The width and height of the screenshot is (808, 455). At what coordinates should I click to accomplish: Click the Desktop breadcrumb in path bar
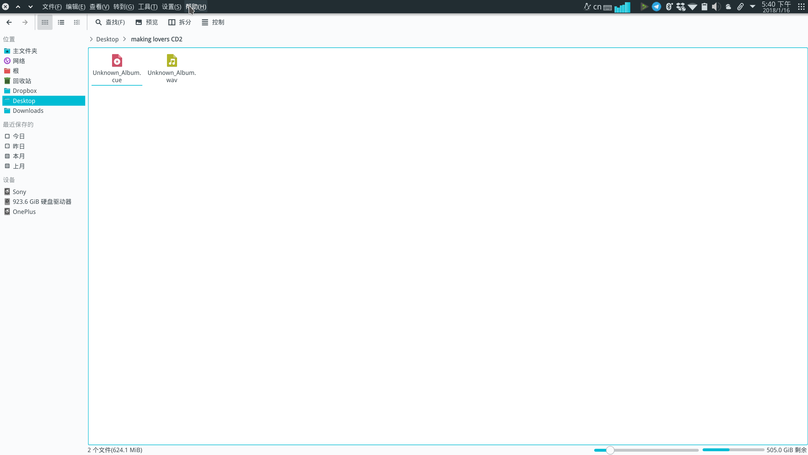(107, 39)
